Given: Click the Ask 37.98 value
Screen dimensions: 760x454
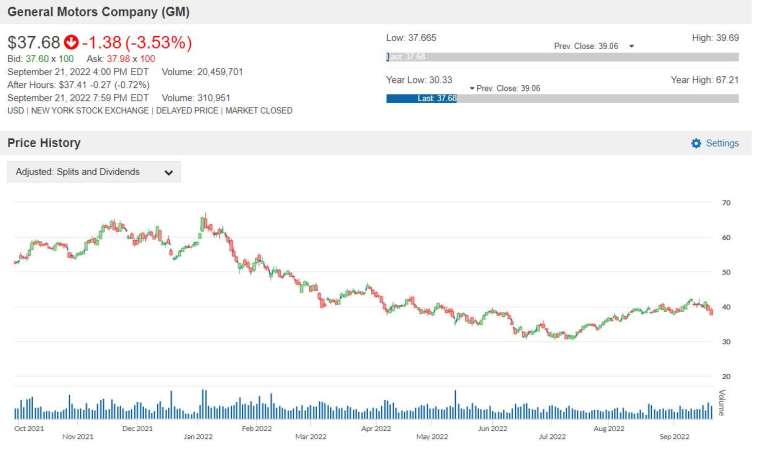Looking at the screenshot, I should point(119,60).
